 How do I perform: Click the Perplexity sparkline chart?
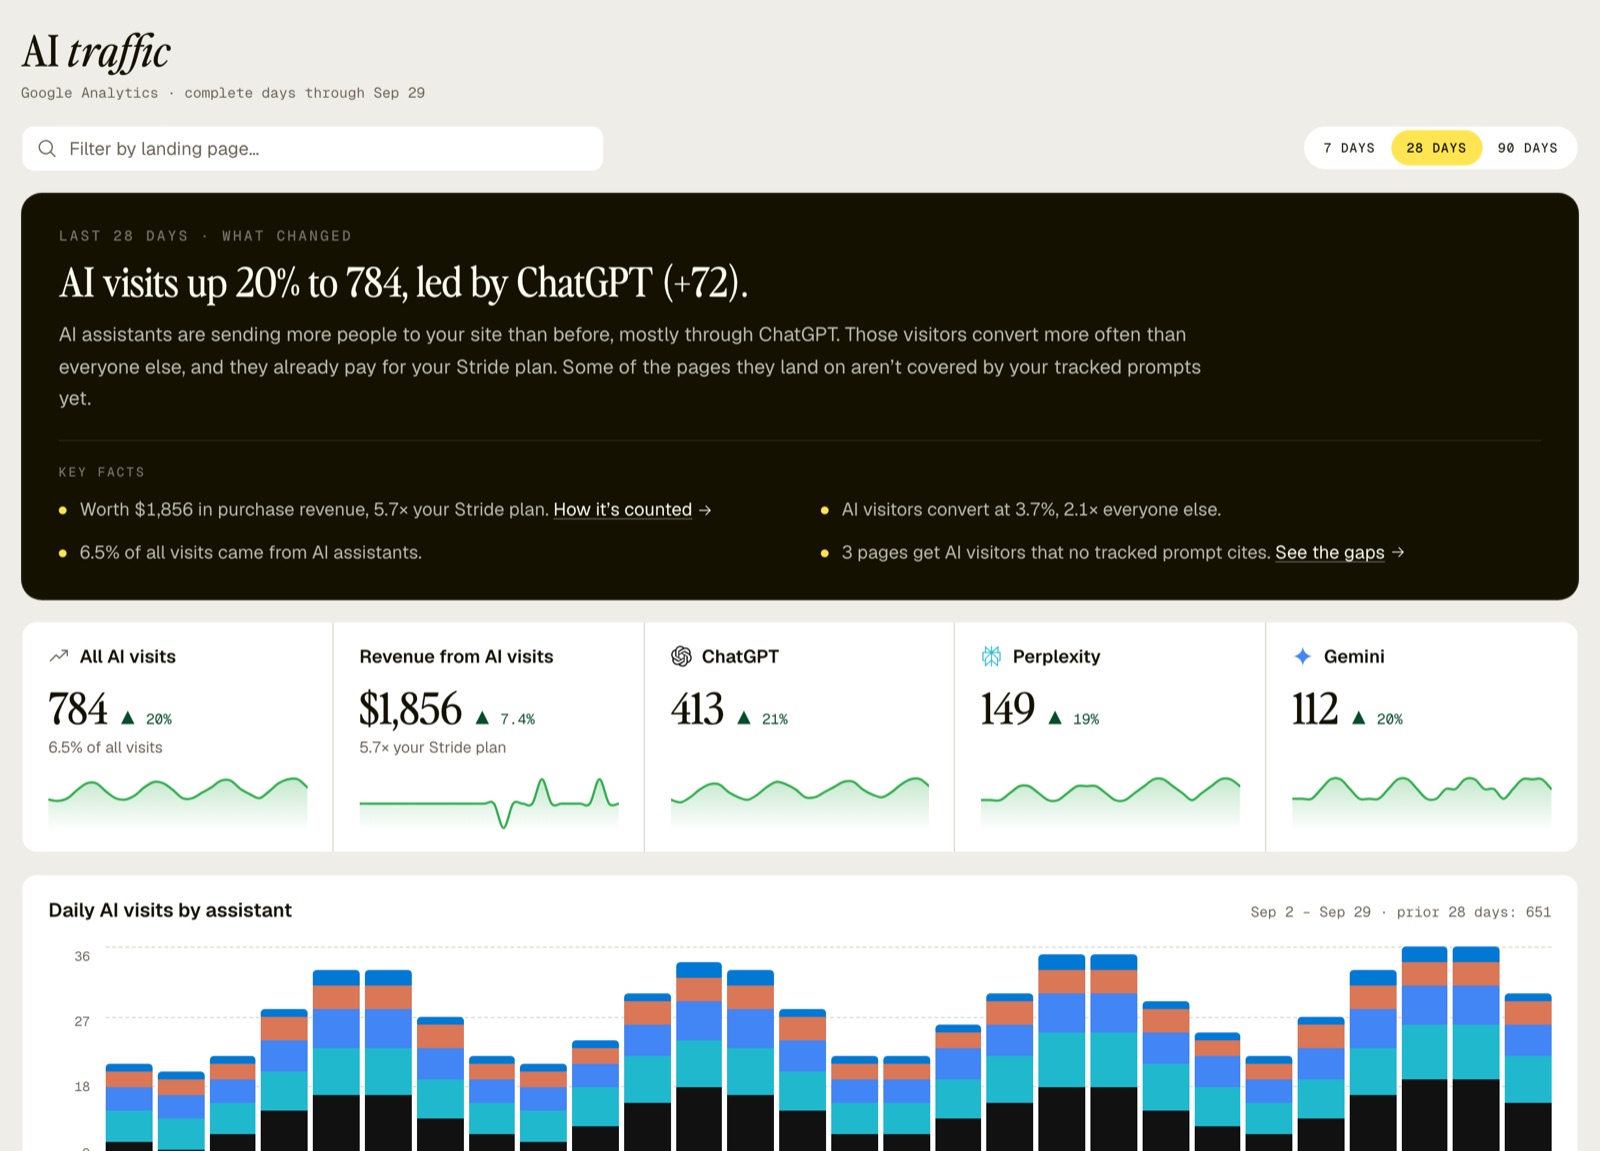pos(1110,802)
